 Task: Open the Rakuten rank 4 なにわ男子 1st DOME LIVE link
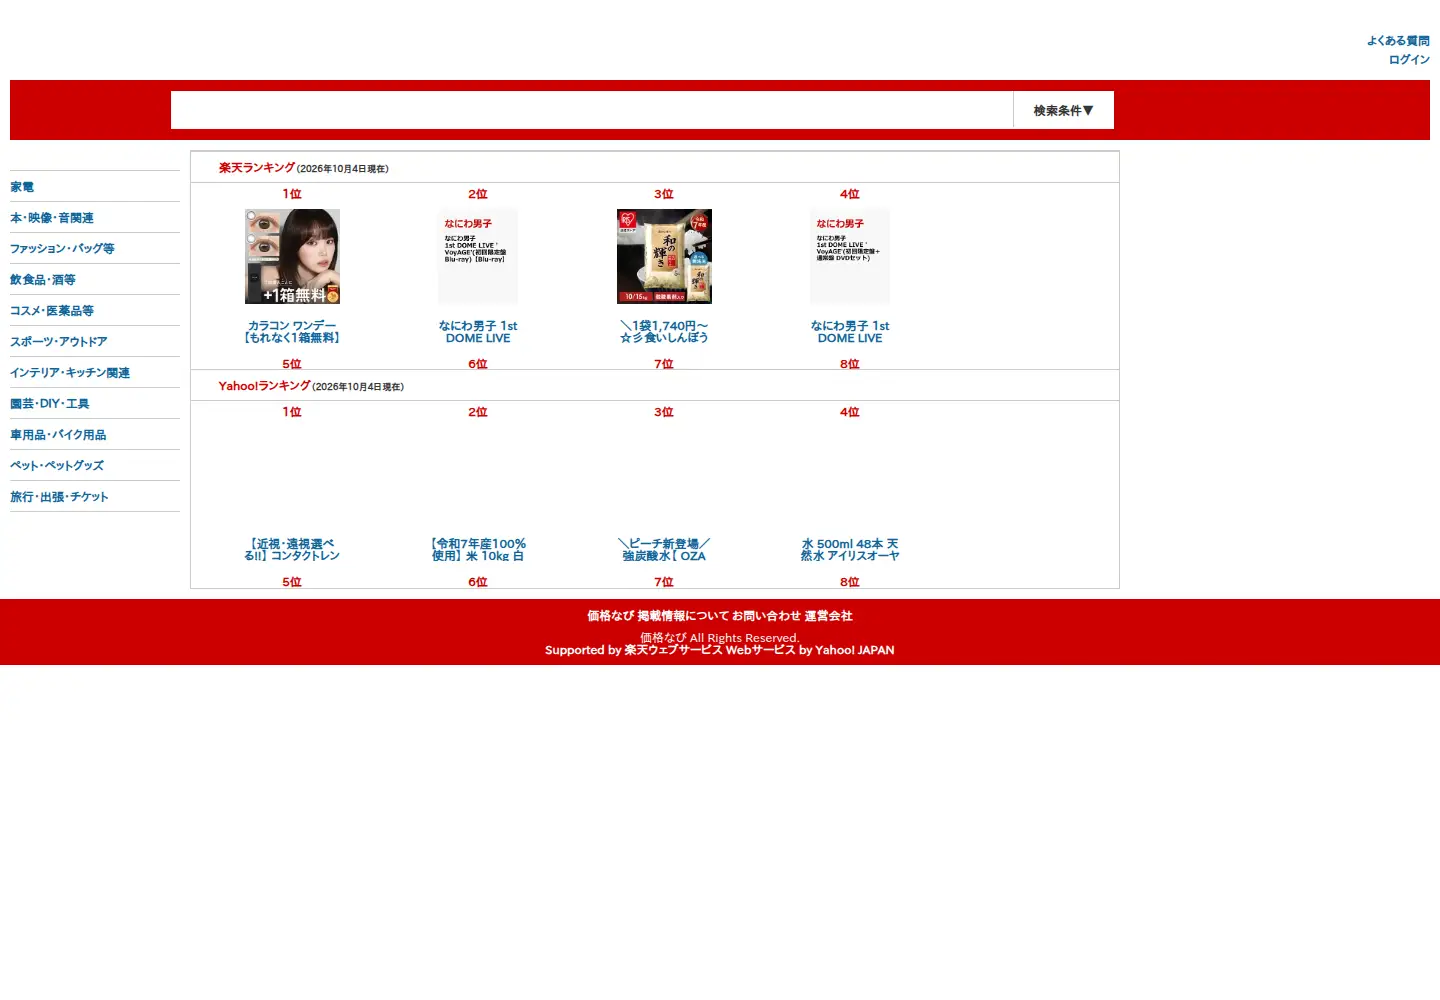click(x=850, y=332)
